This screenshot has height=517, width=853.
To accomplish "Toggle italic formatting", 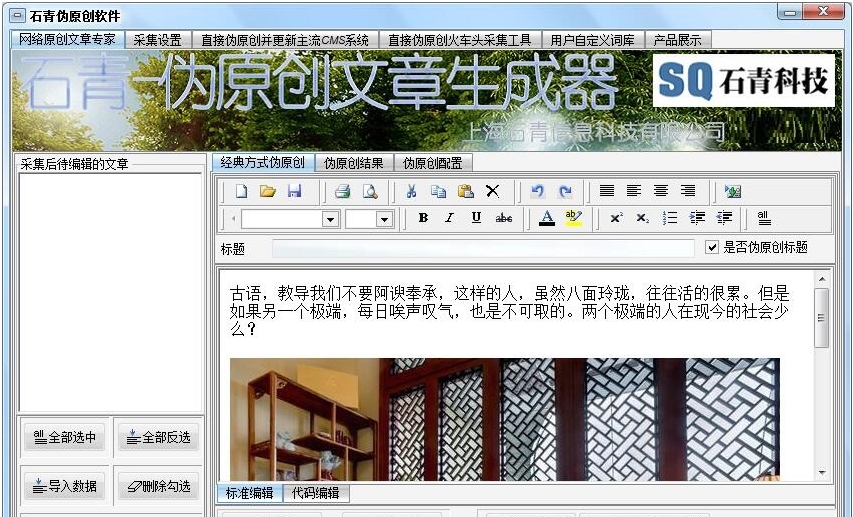I will [x=449, y=218].
